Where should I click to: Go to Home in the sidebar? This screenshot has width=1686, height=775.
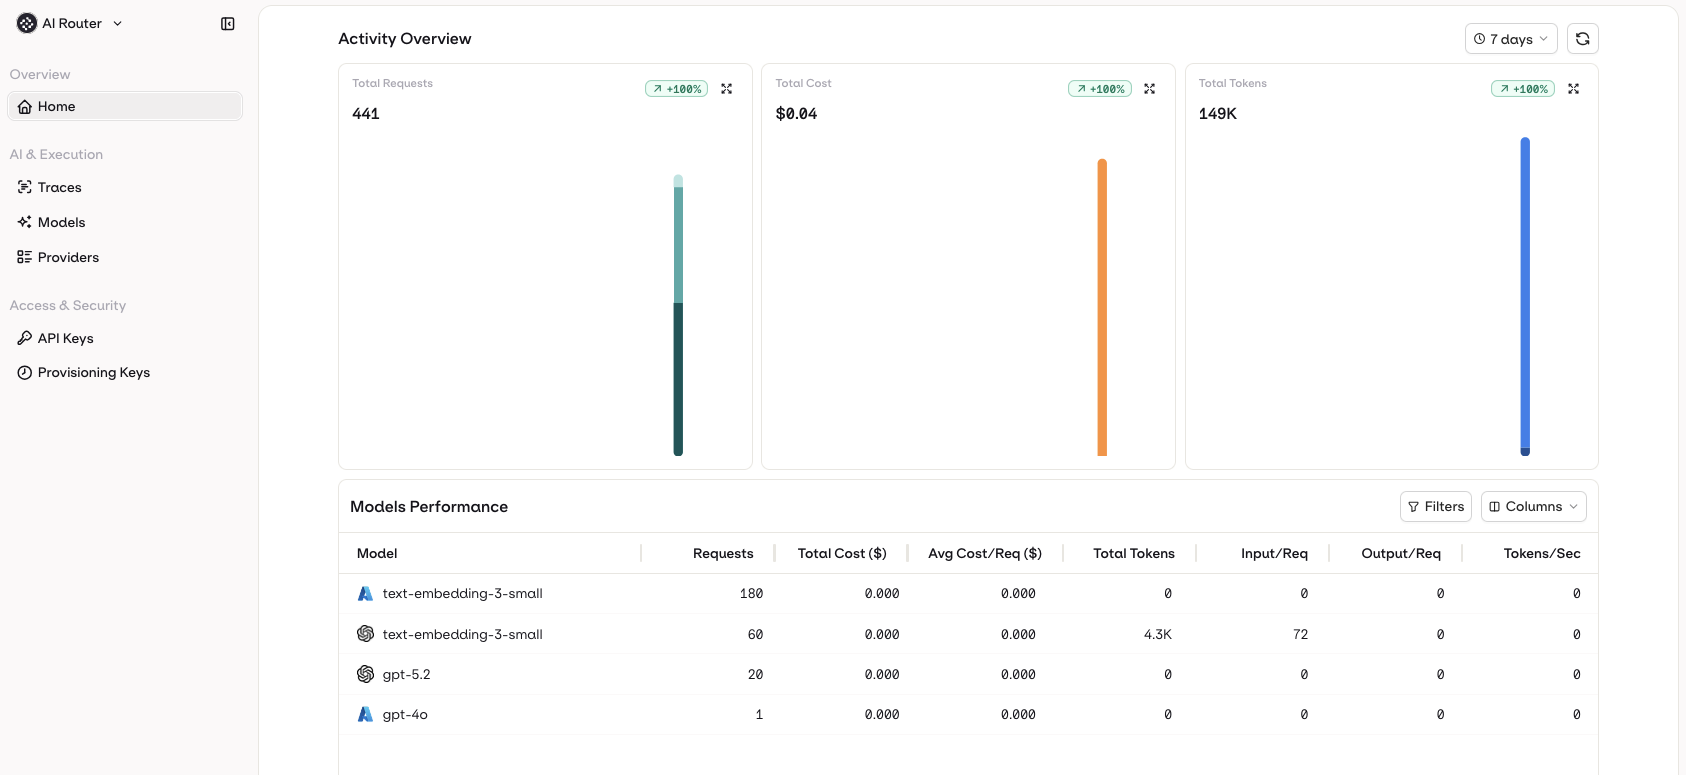[125, 107]
